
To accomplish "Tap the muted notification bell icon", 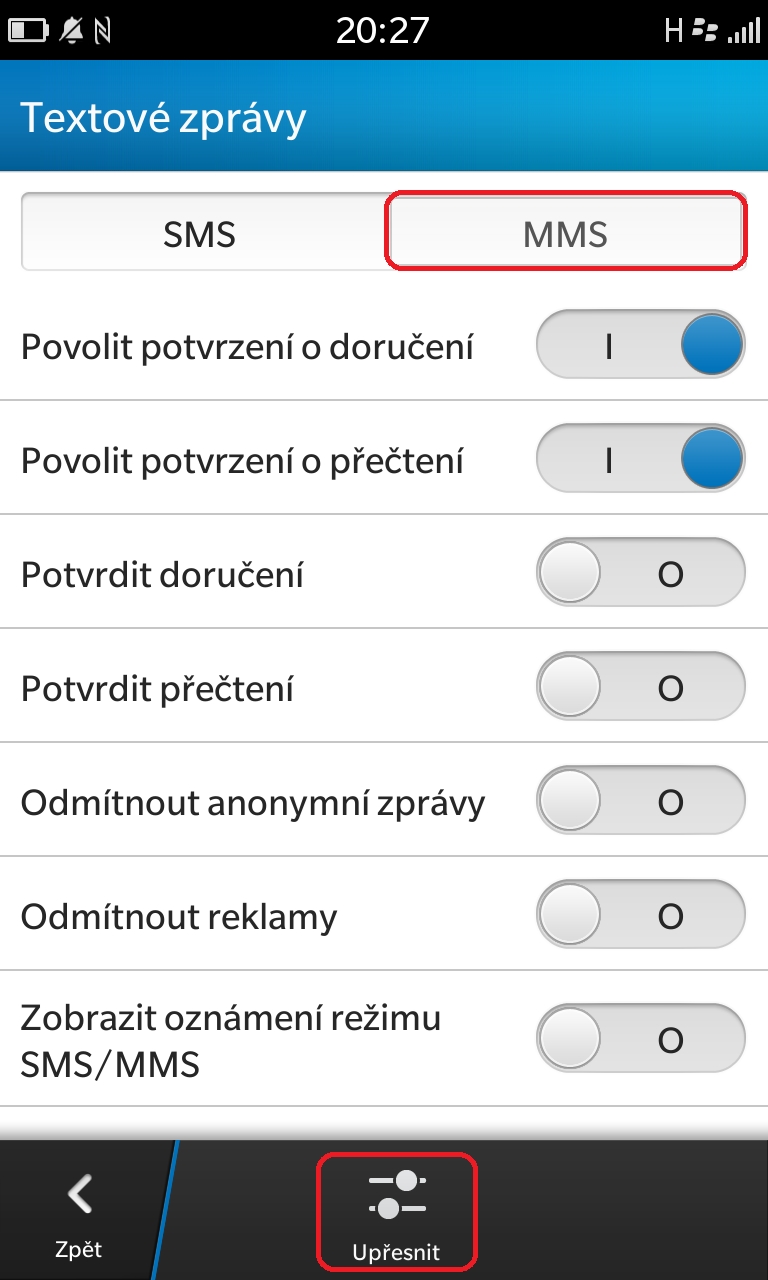I will pyautogui.click(x=70, y=31).
